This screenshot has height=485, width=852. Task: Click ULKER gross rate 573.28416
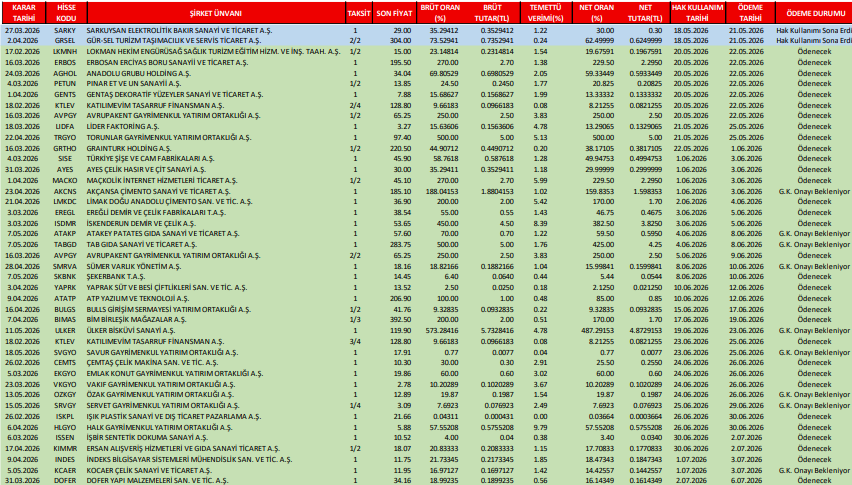[443, 330]
